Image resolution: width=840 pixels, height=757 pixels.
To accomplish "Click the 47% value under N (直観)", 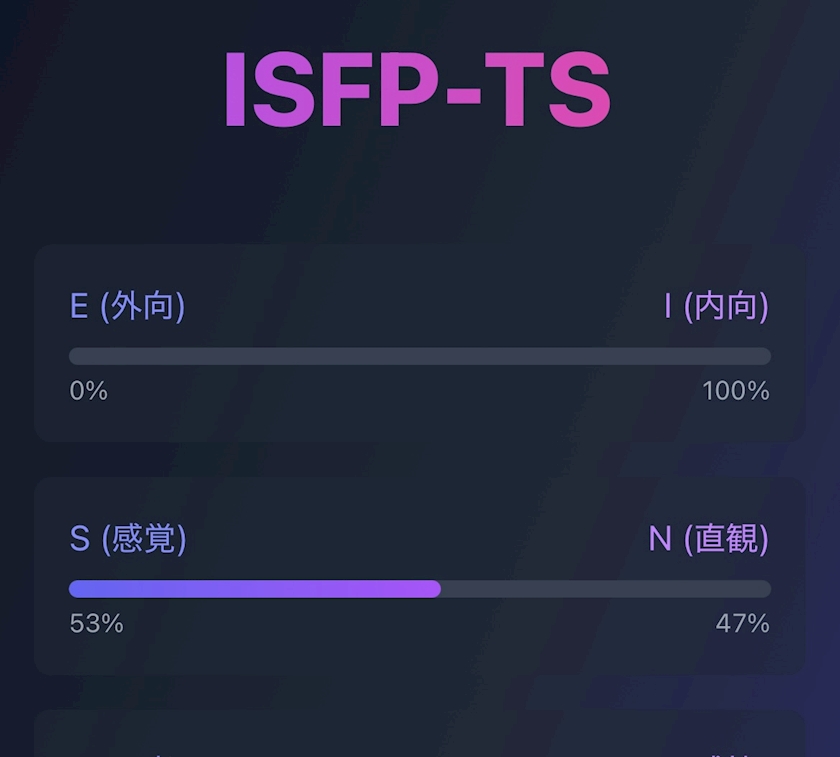I will (742, 624).
